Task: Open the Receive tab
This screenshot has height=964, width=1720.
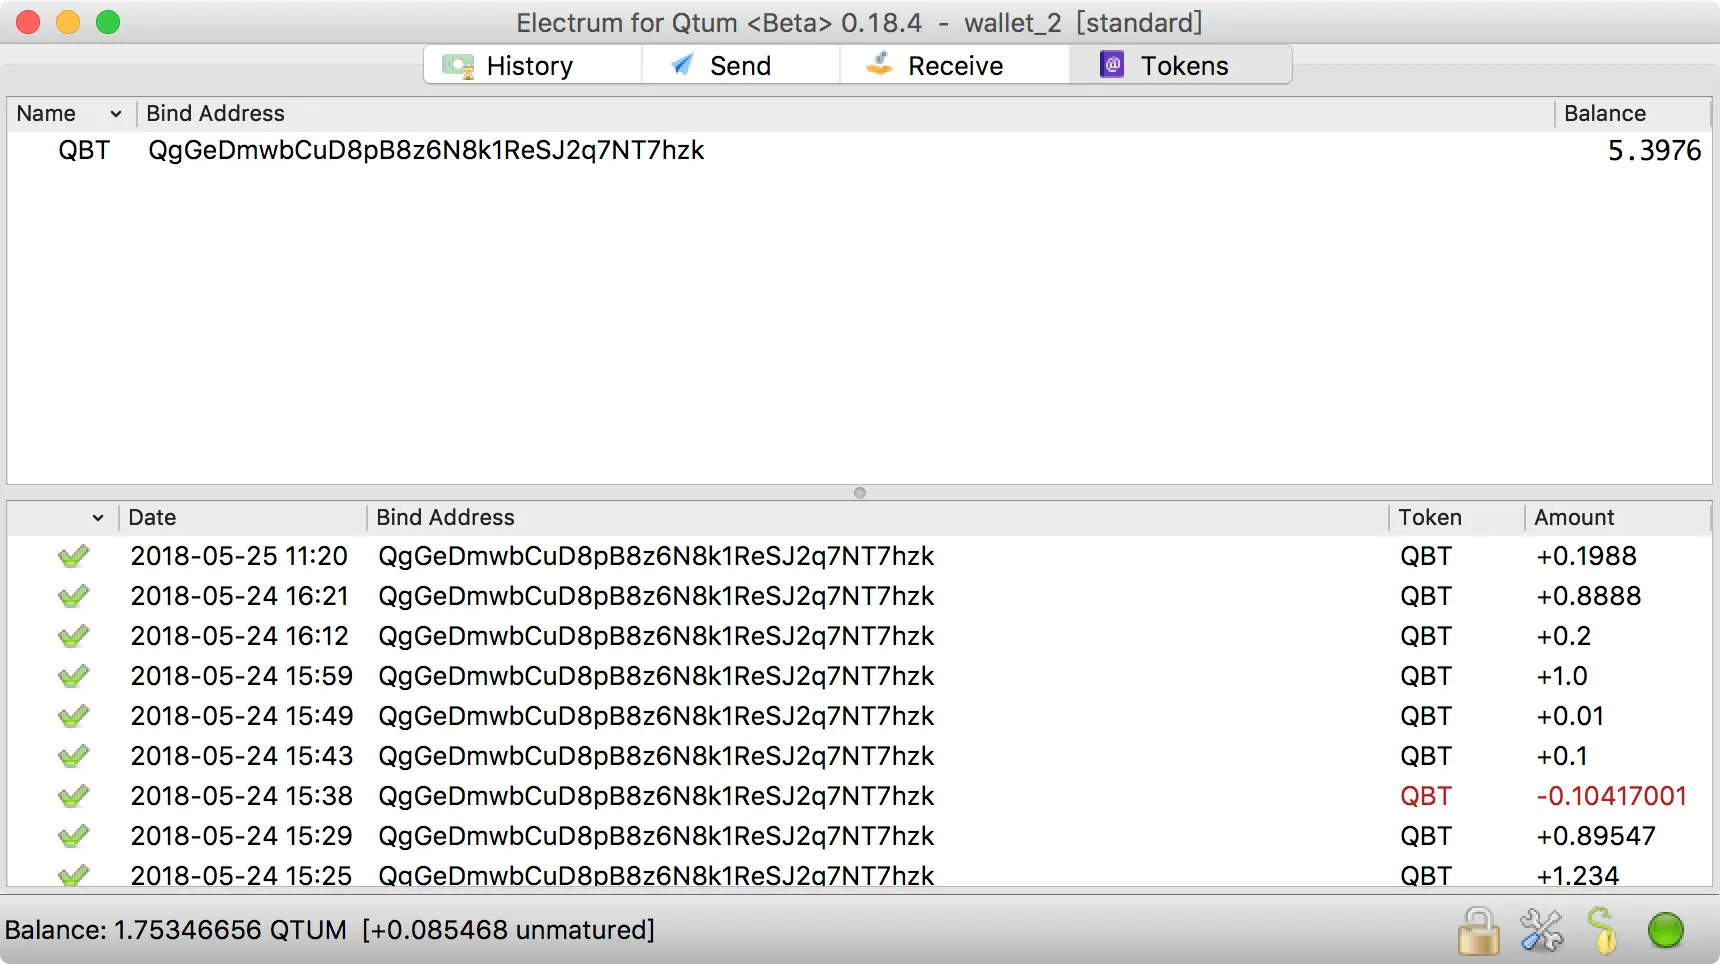Action: coord(954,66)
